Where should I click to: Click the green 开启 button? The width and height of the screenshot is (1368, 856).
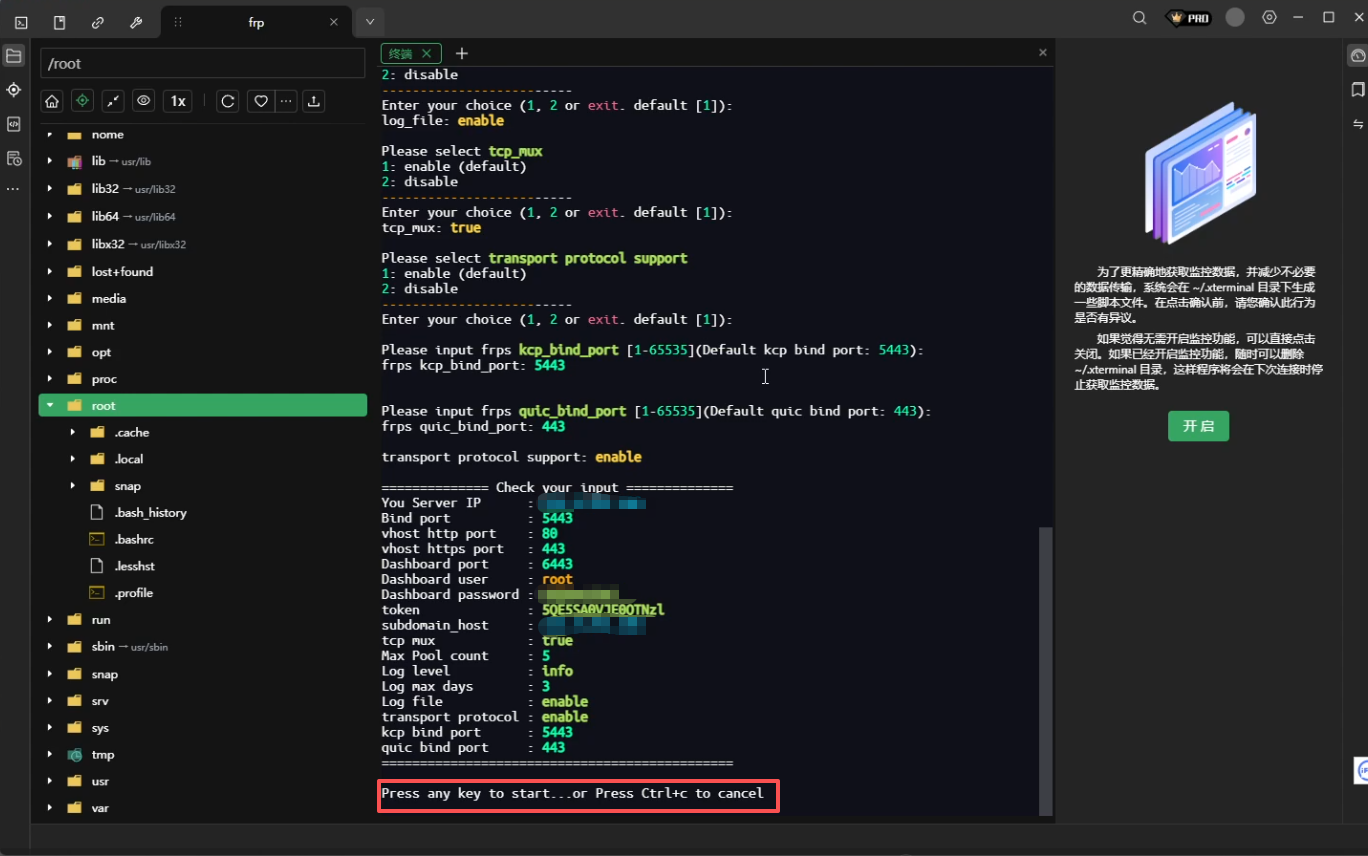coord(1198,426)
